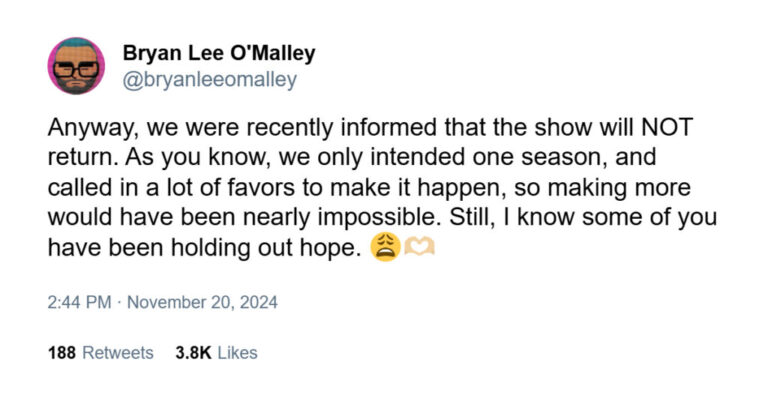768x401 pixels.
Task: Click the phrase holding out hope
Action: click(266, 248)
